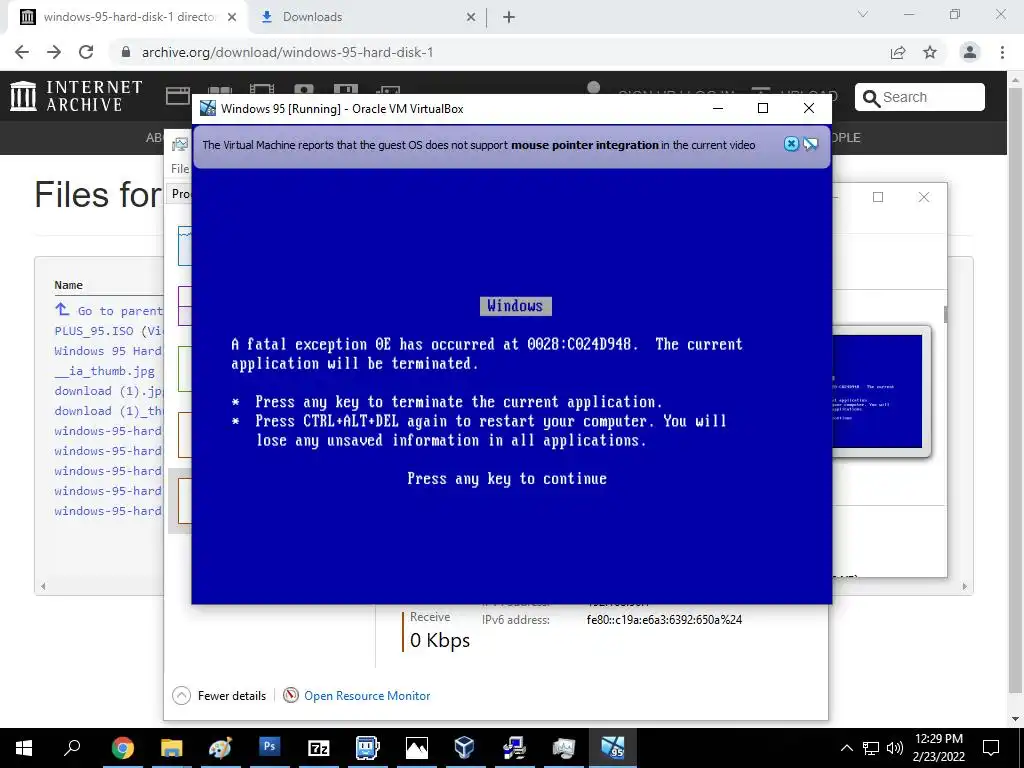Viewport: 1024px width, 768px height.
Task: Open the notification center icon
Action: [991, 747]
